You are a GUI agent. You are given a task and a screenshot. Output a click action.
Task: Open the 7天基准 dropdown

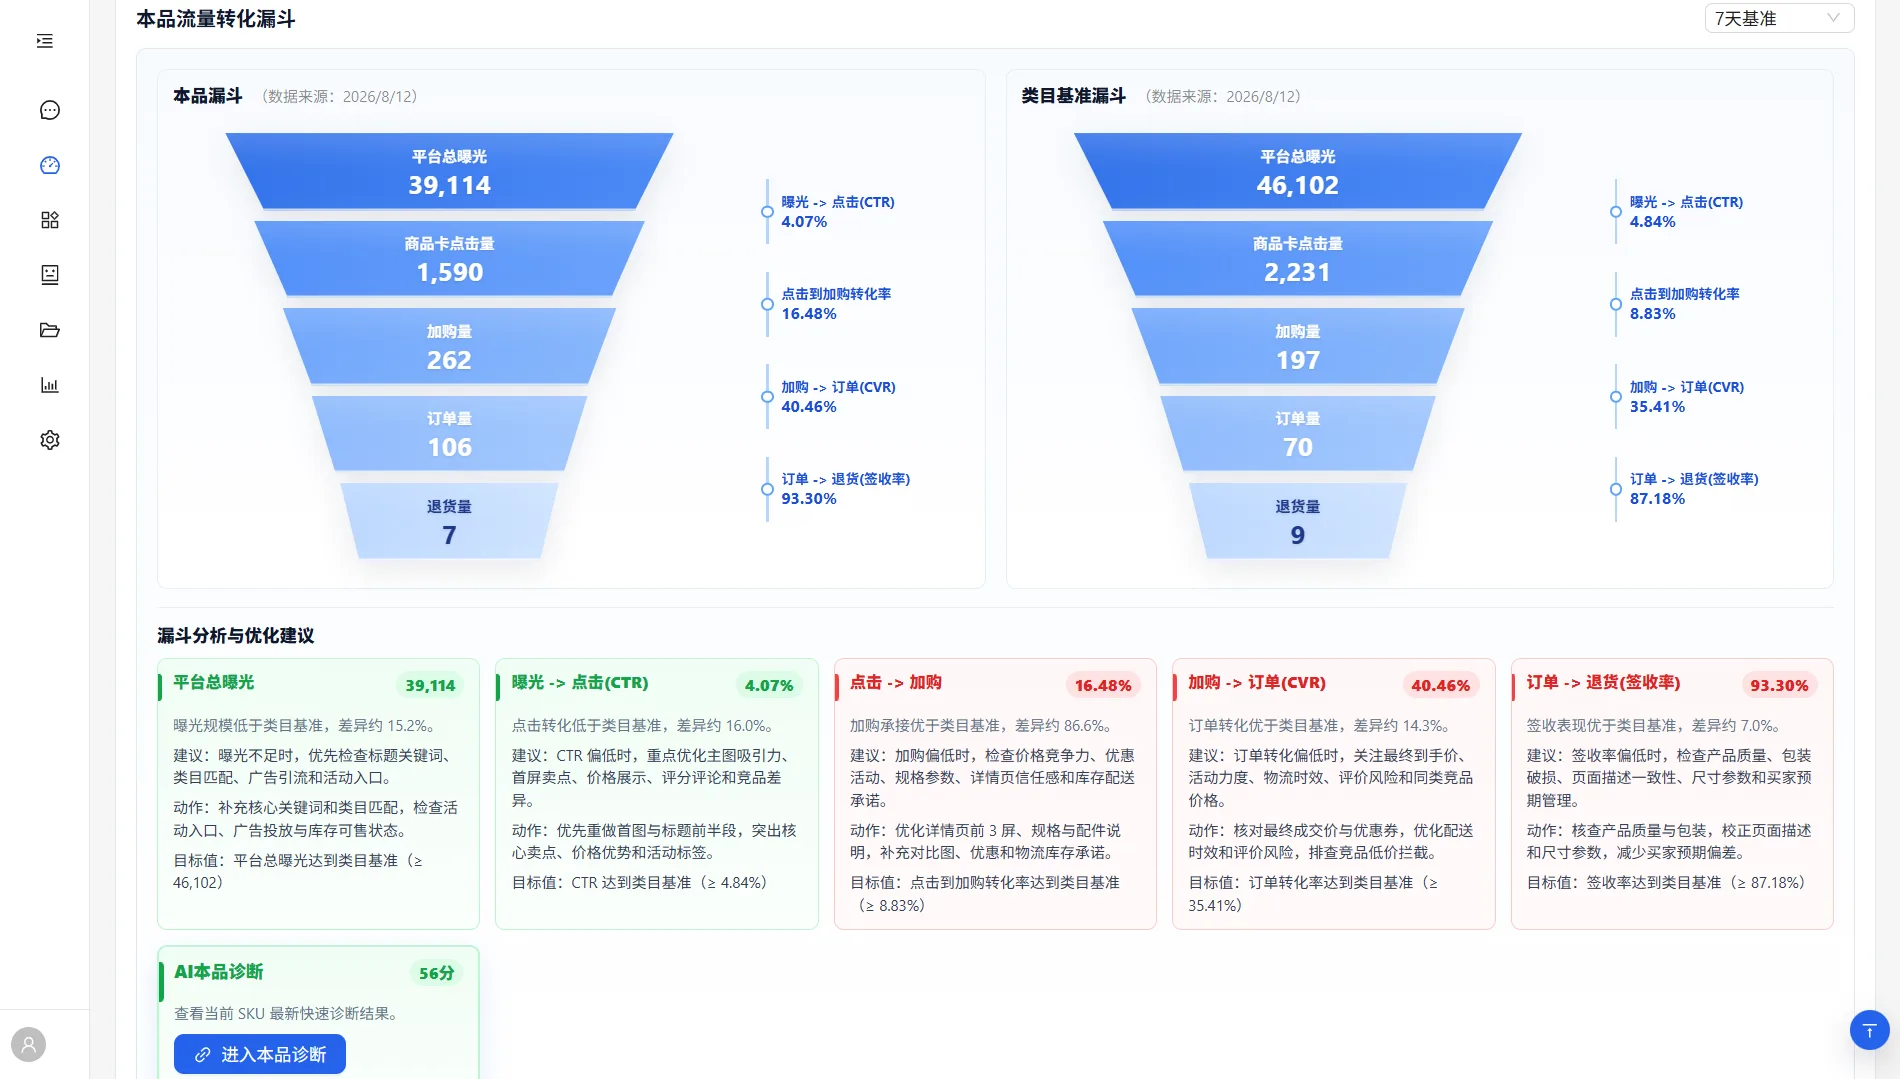pos(1779,18)
